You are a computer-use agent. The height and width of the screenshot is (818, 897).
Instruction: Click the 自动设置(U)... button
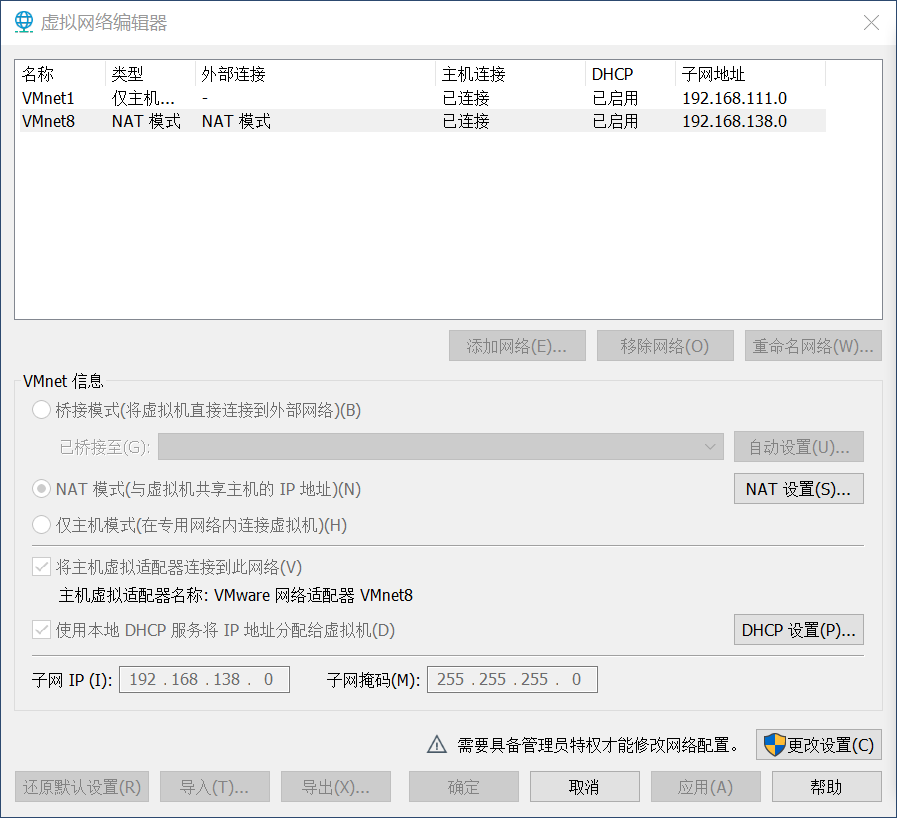point(799,447)
